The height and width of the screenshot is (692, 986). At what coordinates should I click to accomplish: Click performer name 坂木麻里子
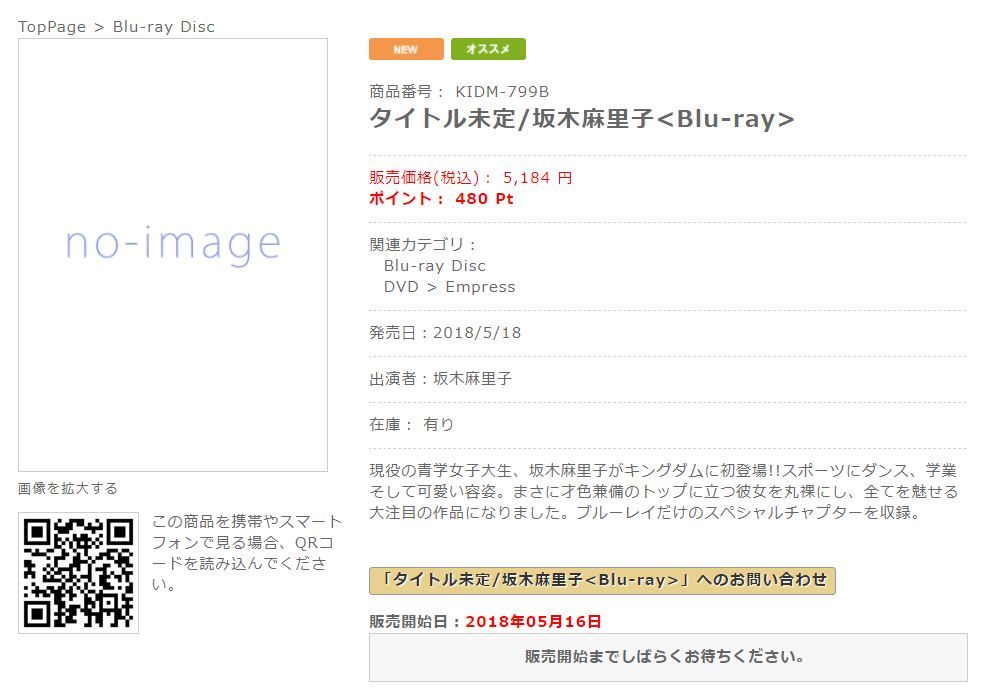click(x=472, y=379)
